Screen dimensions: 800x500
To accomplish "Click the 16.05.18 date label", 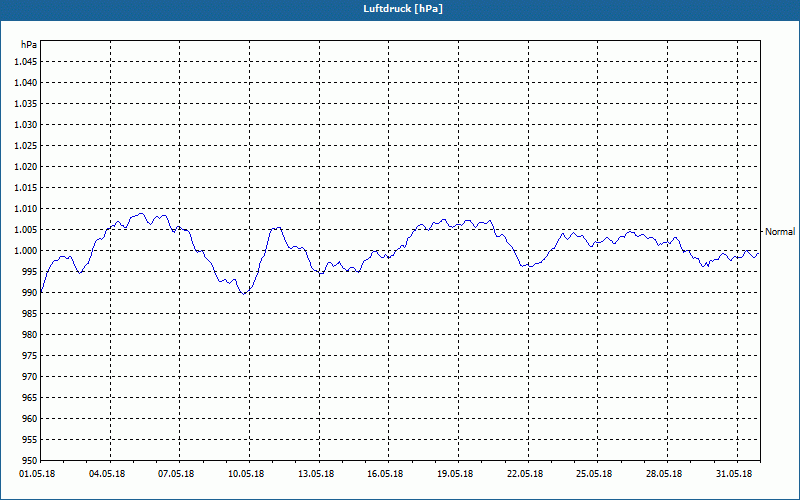I will coord(385,473).
